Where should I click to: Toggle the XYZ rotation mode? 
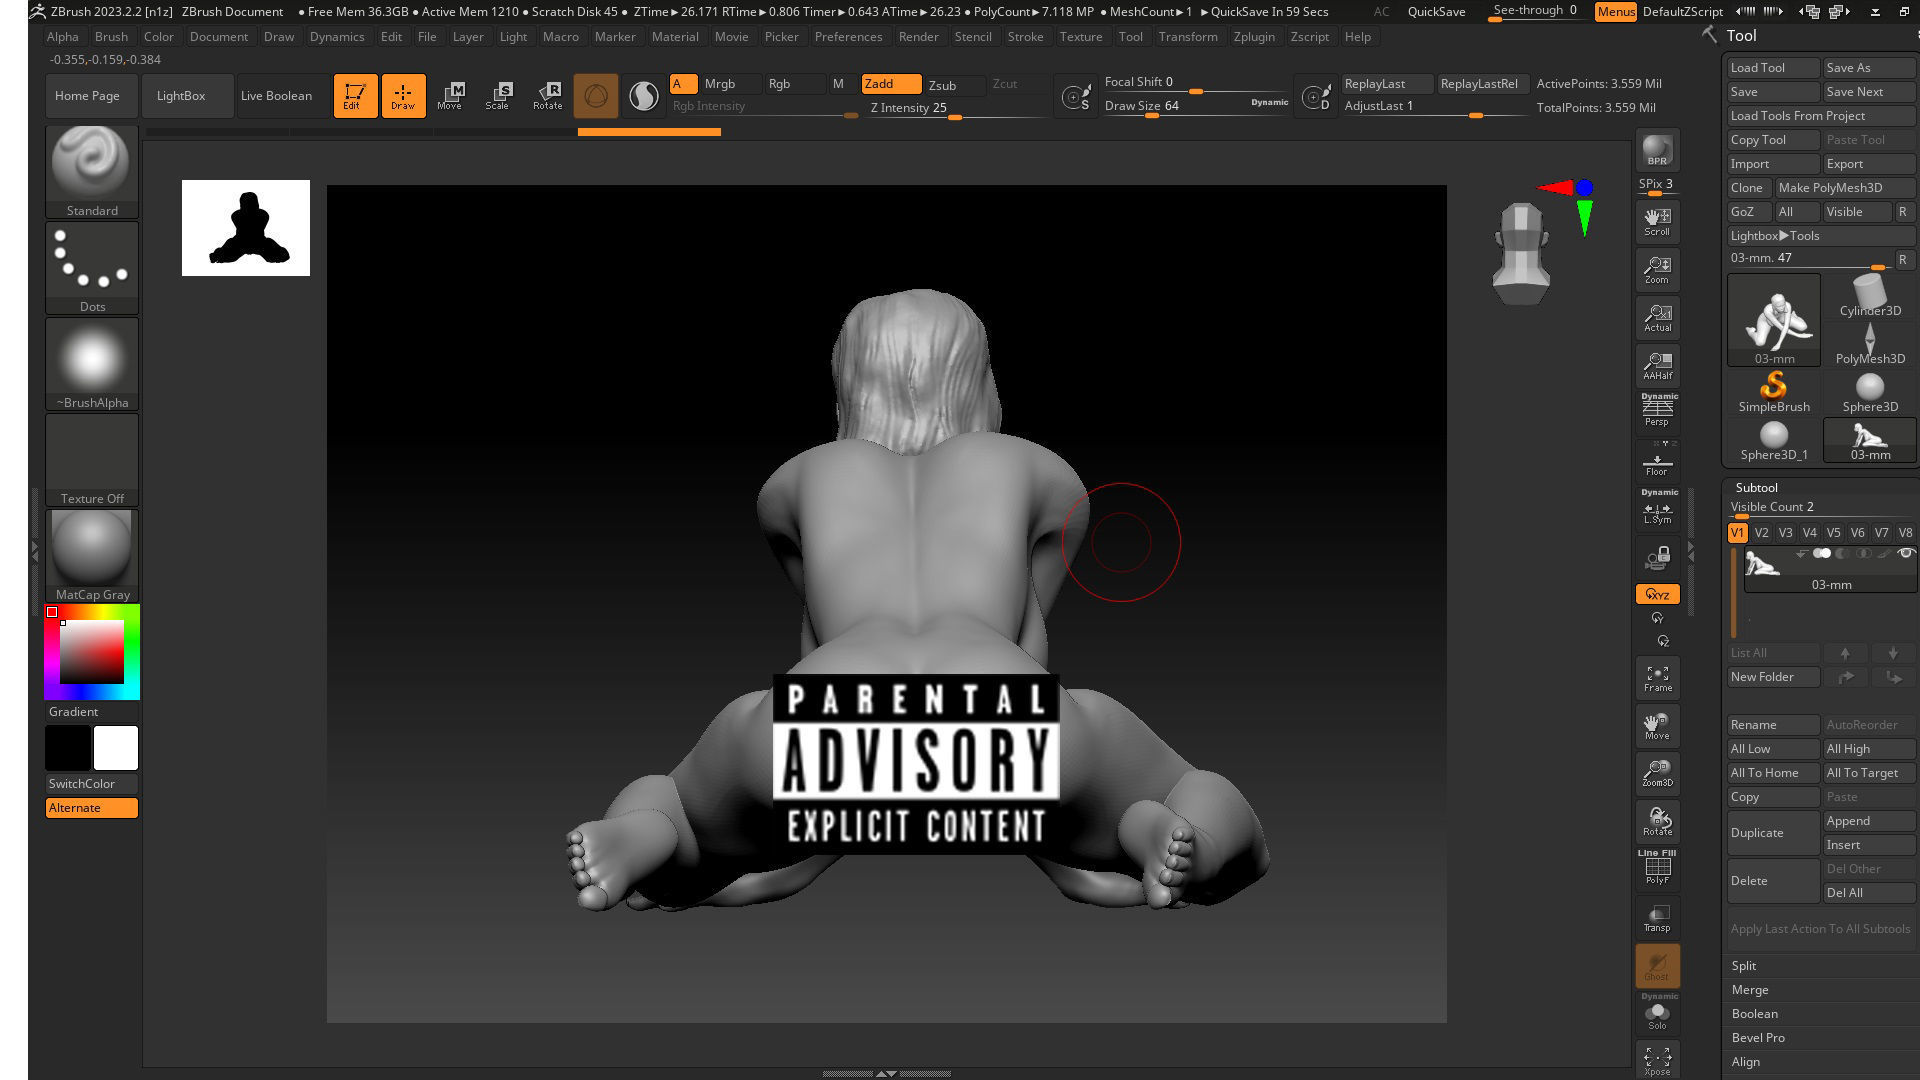click(1657, 594)
